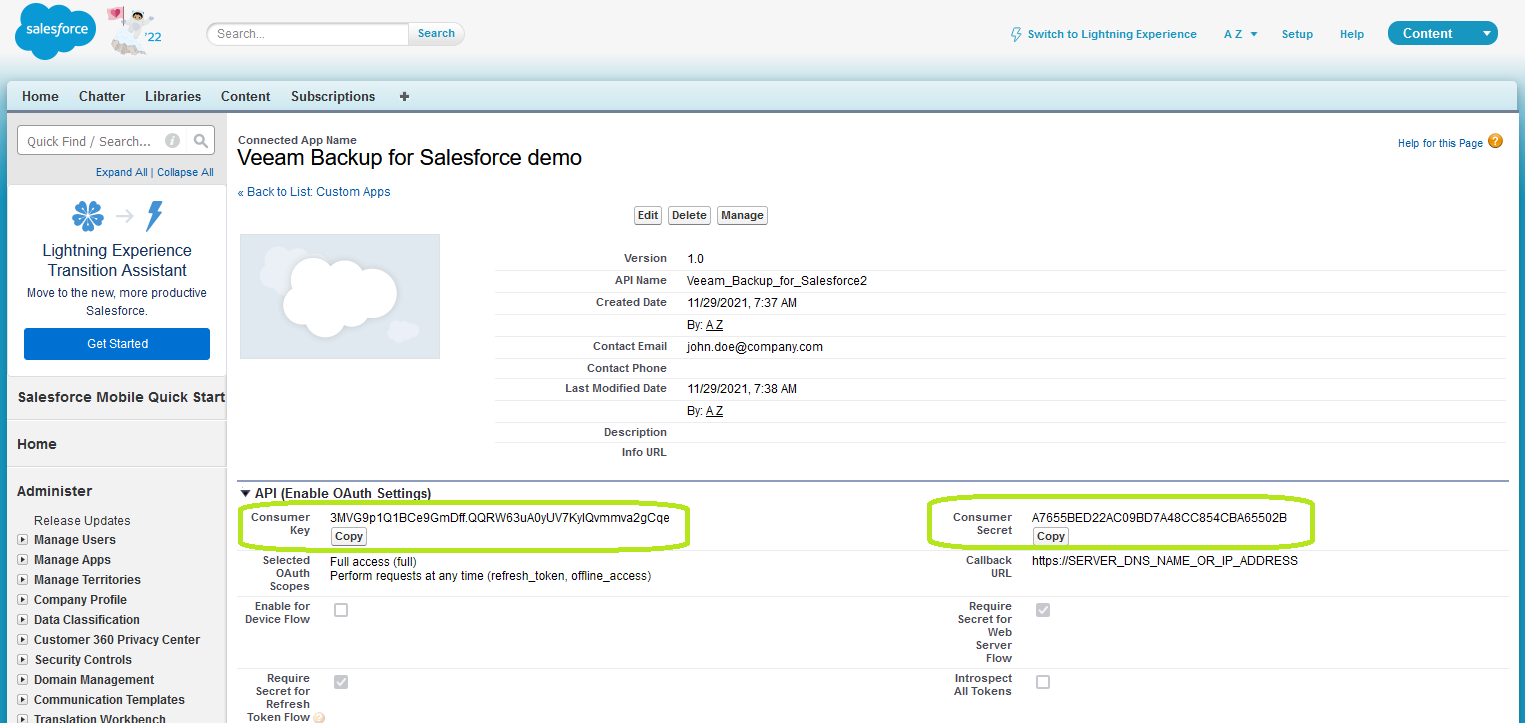Toggle the Introspect All Tokens checkbox
Image resolution: width=1525 pixels, height=723 pixels.
pyautogui.click(x=1043, y=682)
